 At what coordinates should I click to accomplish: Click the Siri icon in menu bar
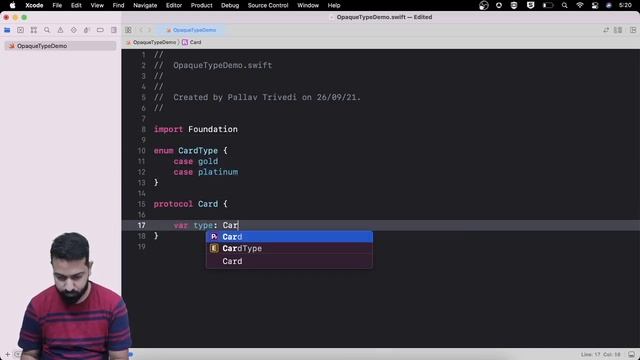609,5
